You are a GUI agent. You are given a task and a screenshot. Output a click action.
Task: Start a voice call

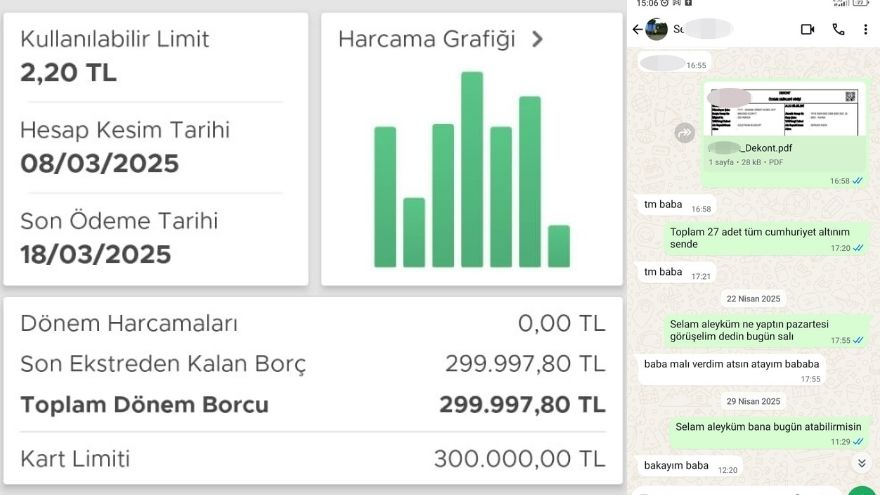[x=838, y=30]
